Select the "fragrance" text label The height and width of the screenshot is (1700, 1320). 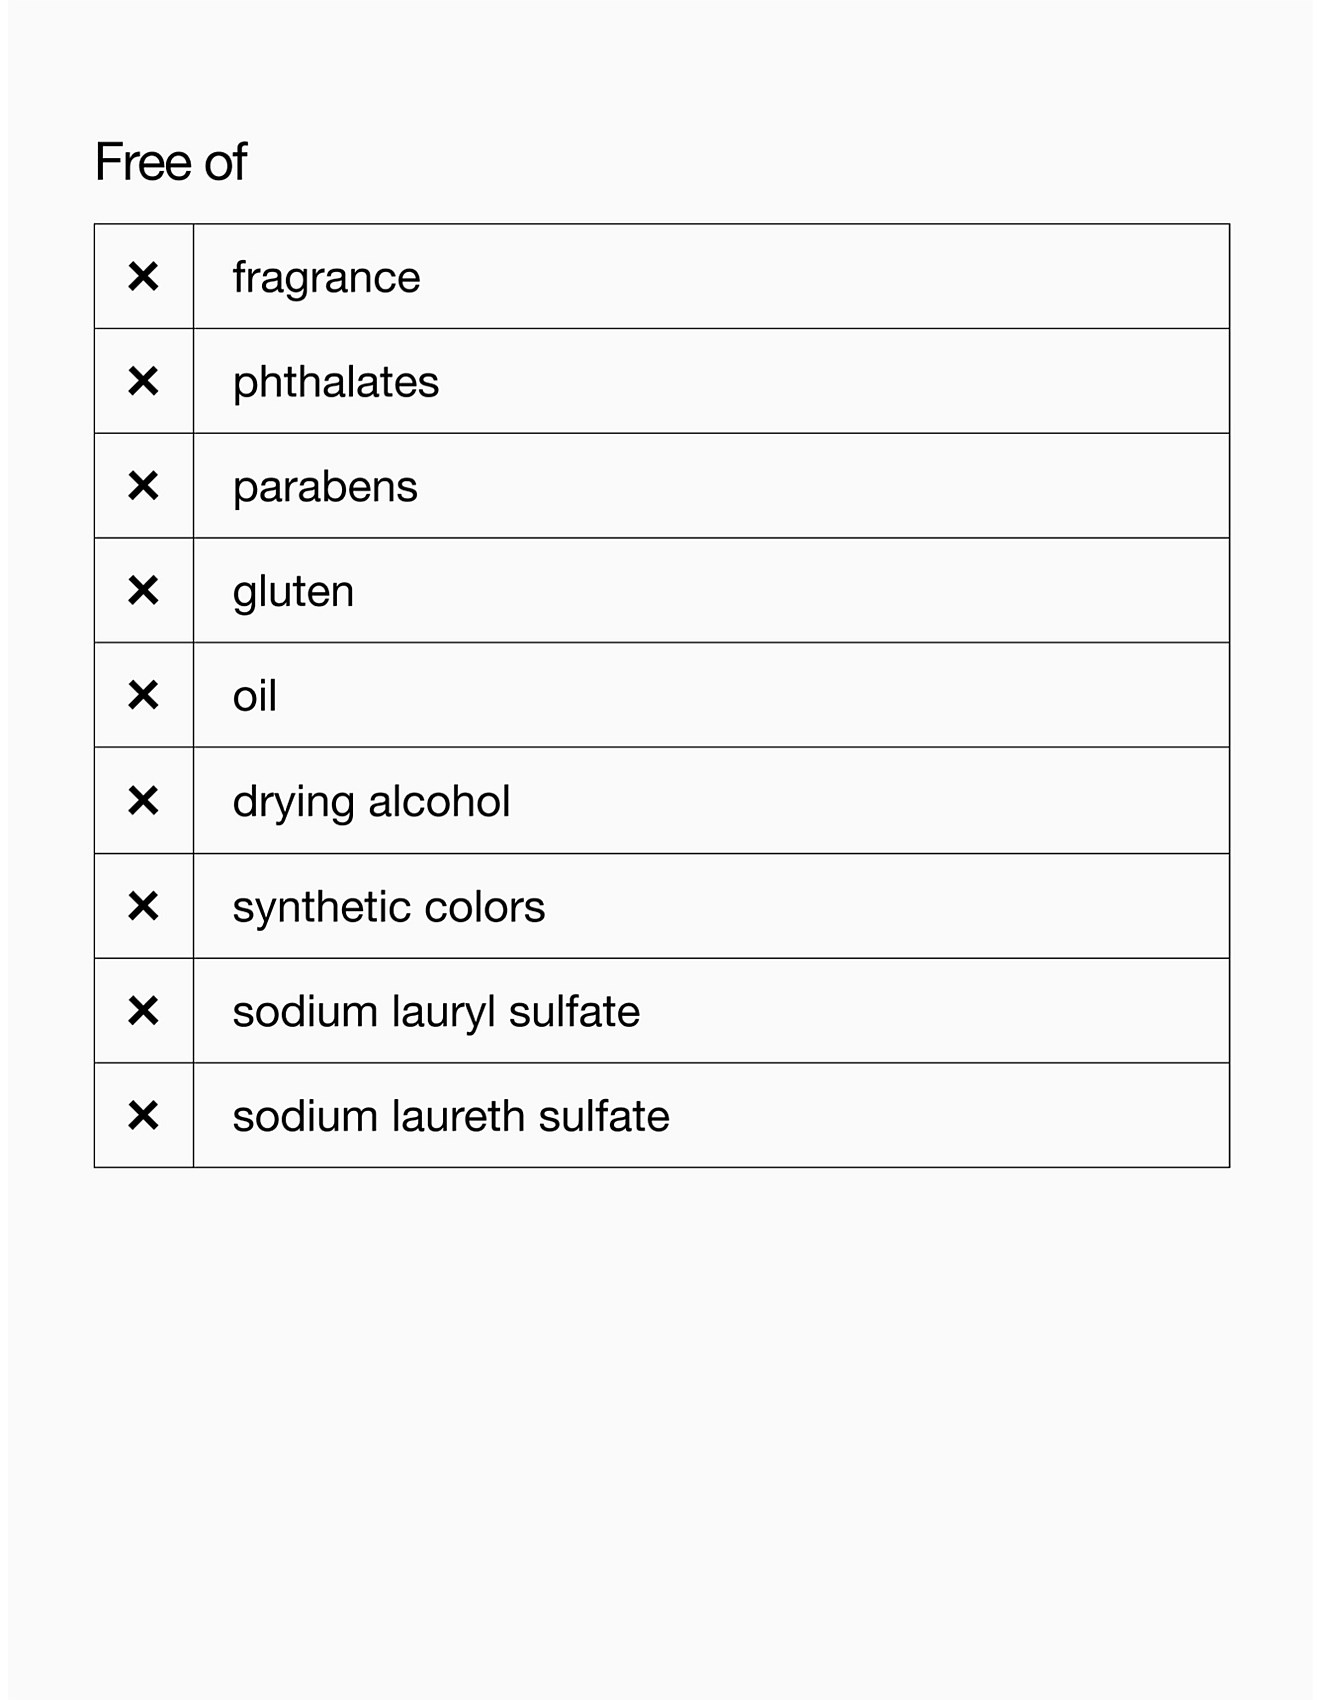point(326,278)
